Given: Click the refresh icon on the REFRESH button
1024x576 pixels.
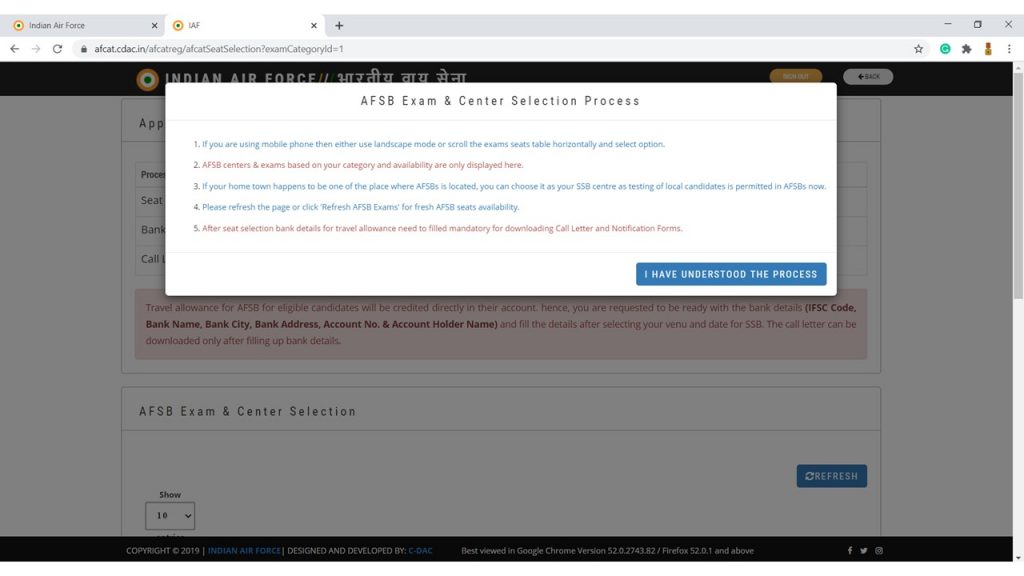Looking at the screenshot, I should 809,475.
